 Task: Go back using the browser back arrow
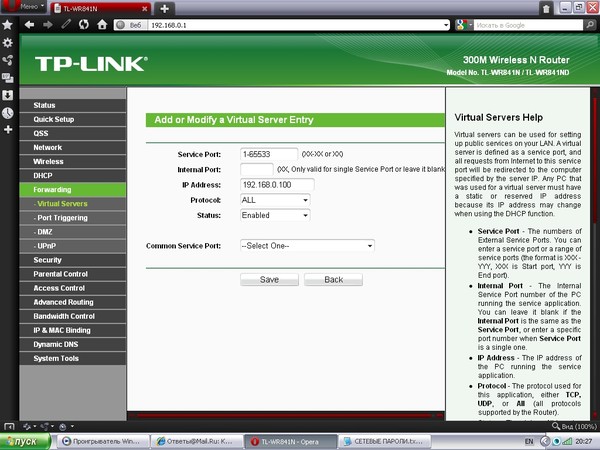[29, 25]
